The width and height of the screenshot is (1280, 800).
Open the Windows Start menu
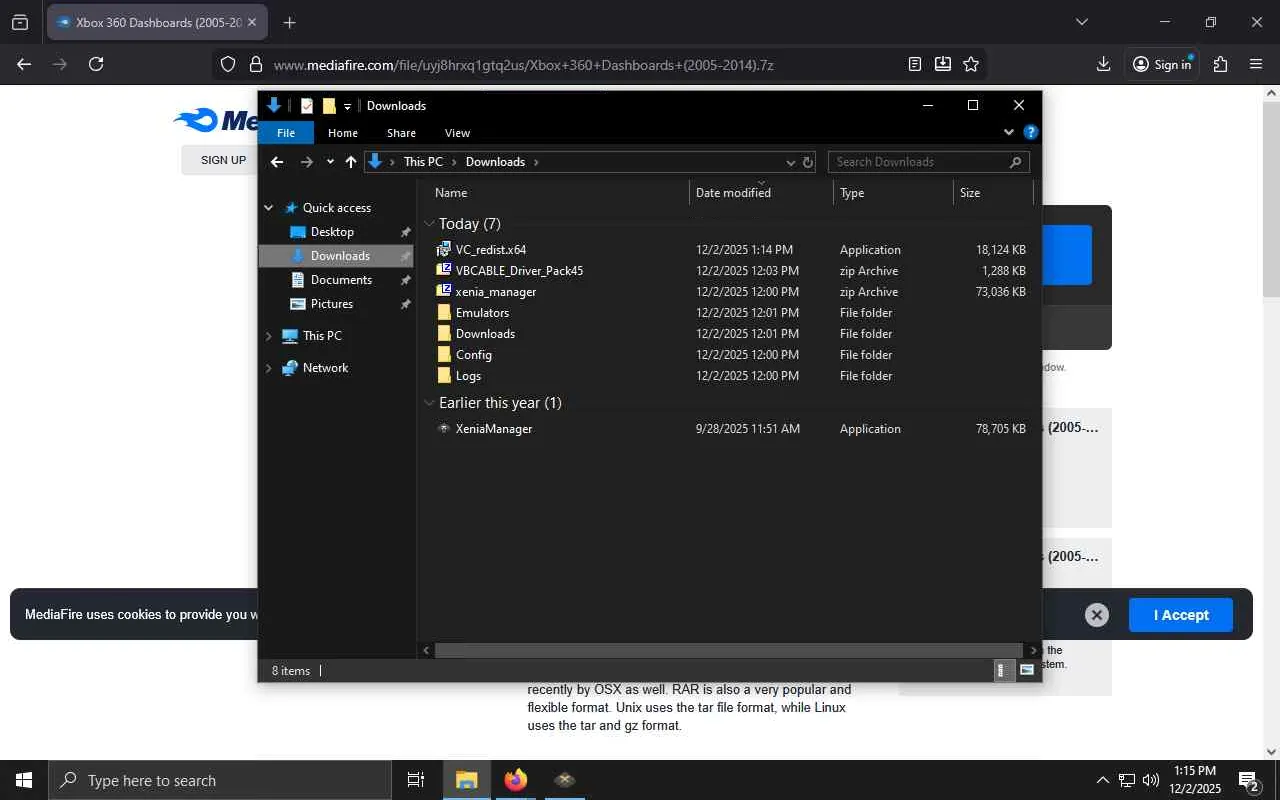24,780
